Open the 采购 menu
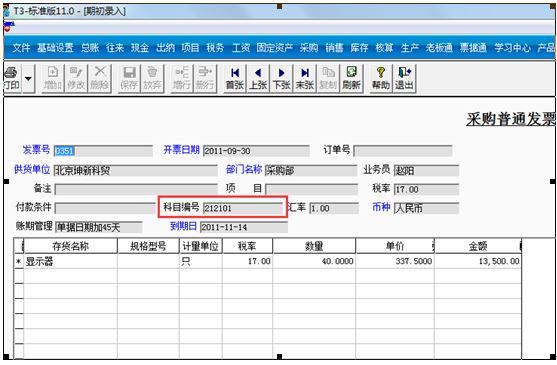Image resolution: width=557 pixels, height=365 pixels. click(x=309, y=48)
